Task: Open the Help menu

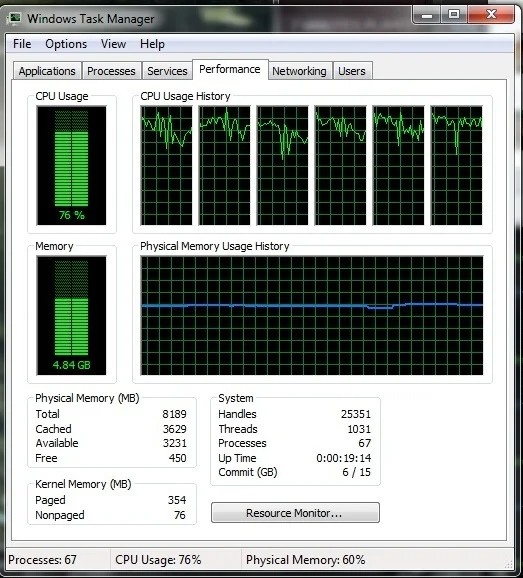Action: point(152,44)
